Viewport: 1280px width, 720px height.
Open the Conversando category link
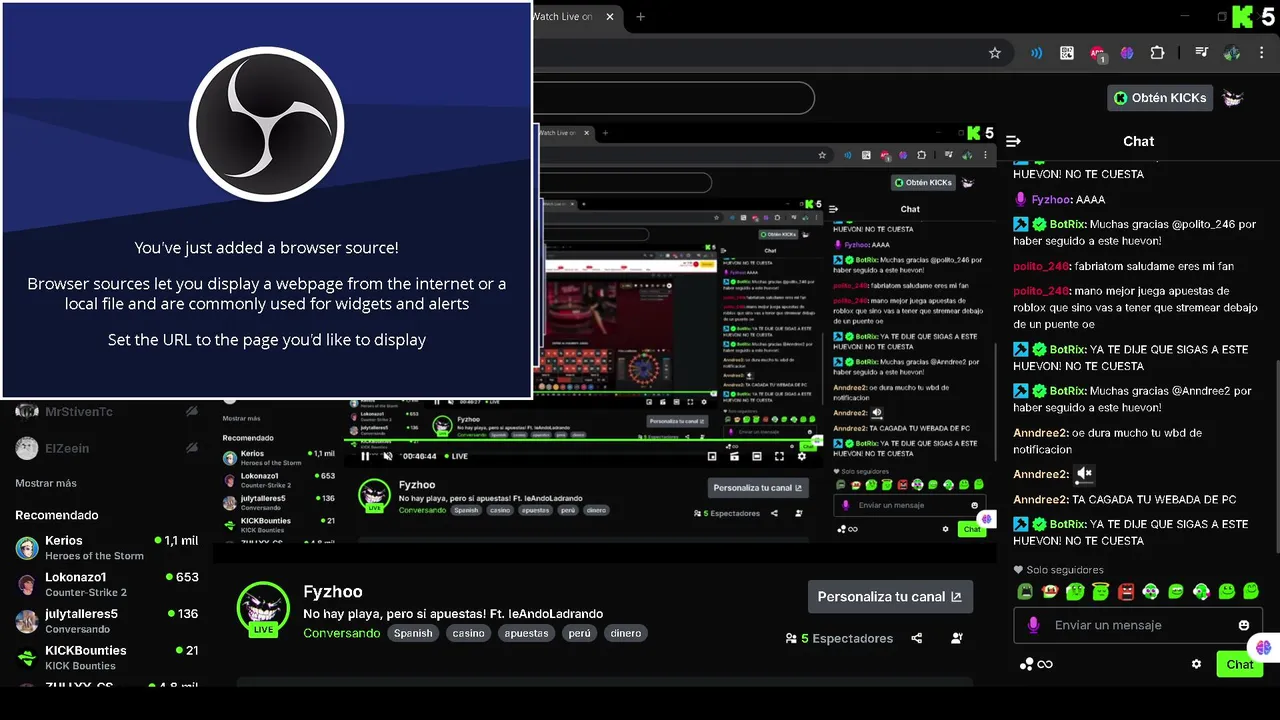coord(341,633)
